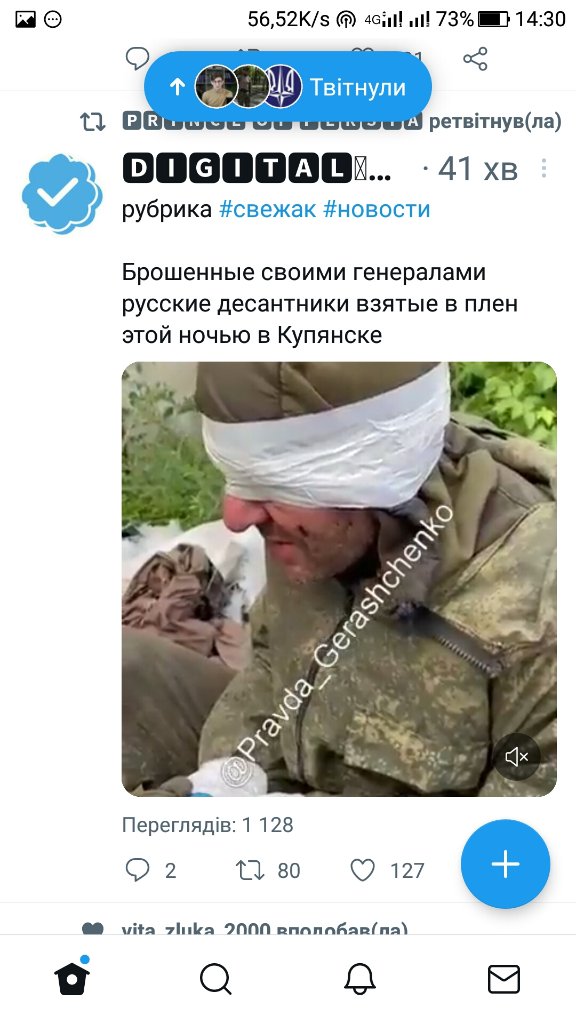Open the Notifications bell tab

point(360,979)
